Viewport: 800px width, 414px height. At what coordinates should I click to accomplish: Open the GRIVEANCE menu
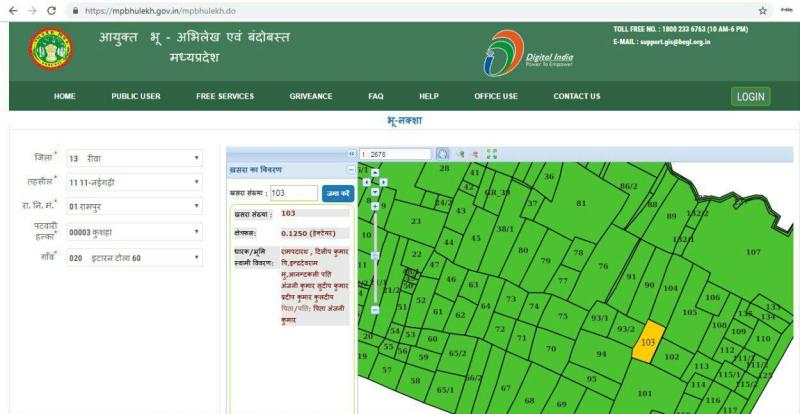click(311, 96)
